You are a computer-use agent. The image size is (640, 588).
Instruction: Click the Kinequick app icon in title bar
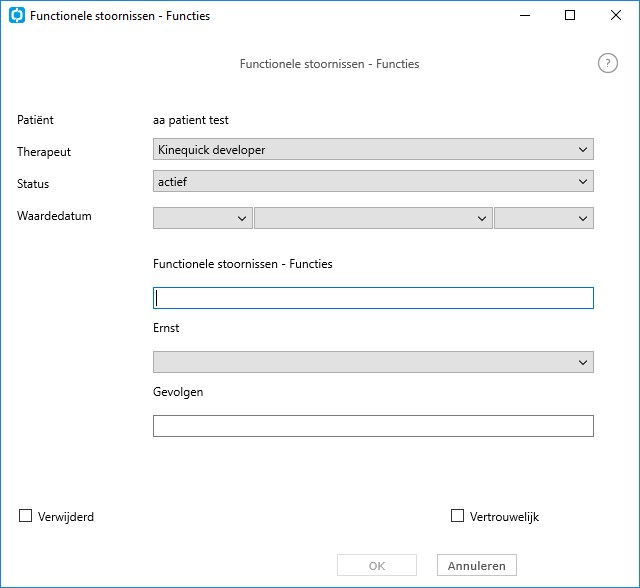[x=17, y=16]
